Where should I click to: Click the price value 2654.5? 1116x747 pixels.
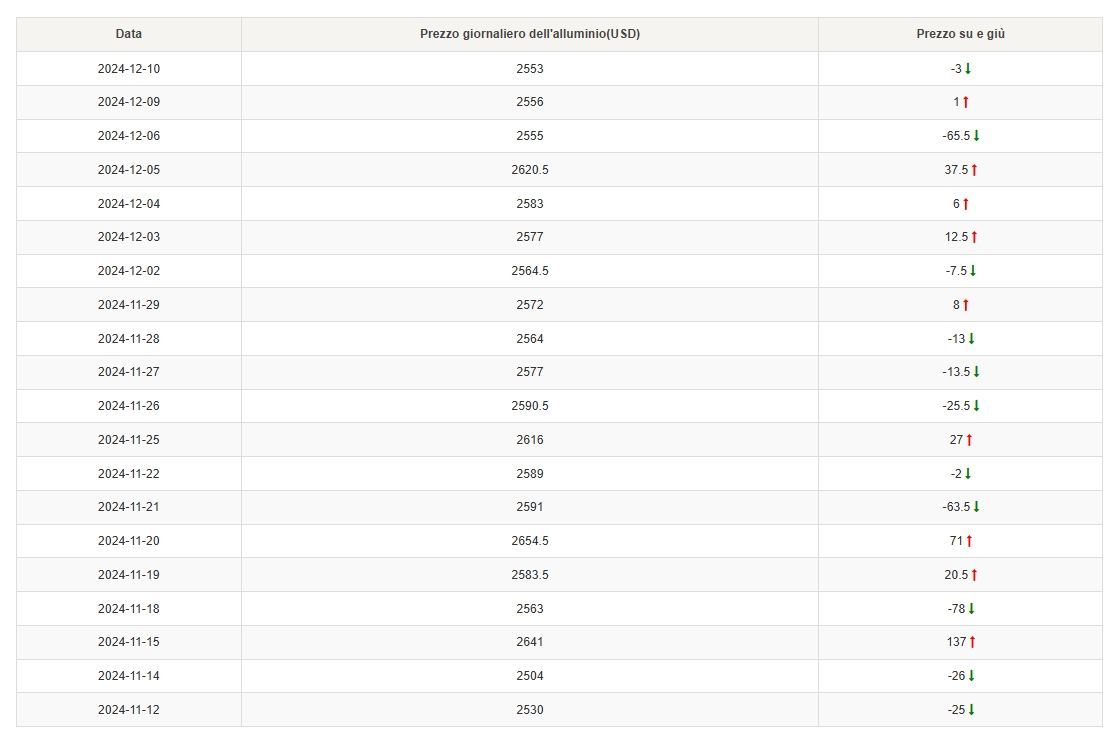click(529, 541)
